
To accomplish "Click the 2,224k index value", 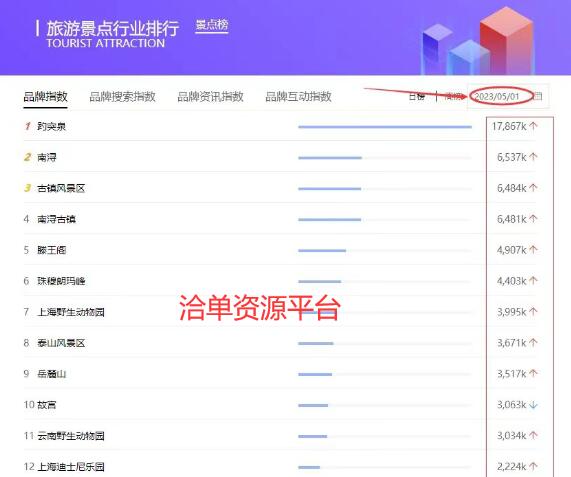I will click(512, 467).
